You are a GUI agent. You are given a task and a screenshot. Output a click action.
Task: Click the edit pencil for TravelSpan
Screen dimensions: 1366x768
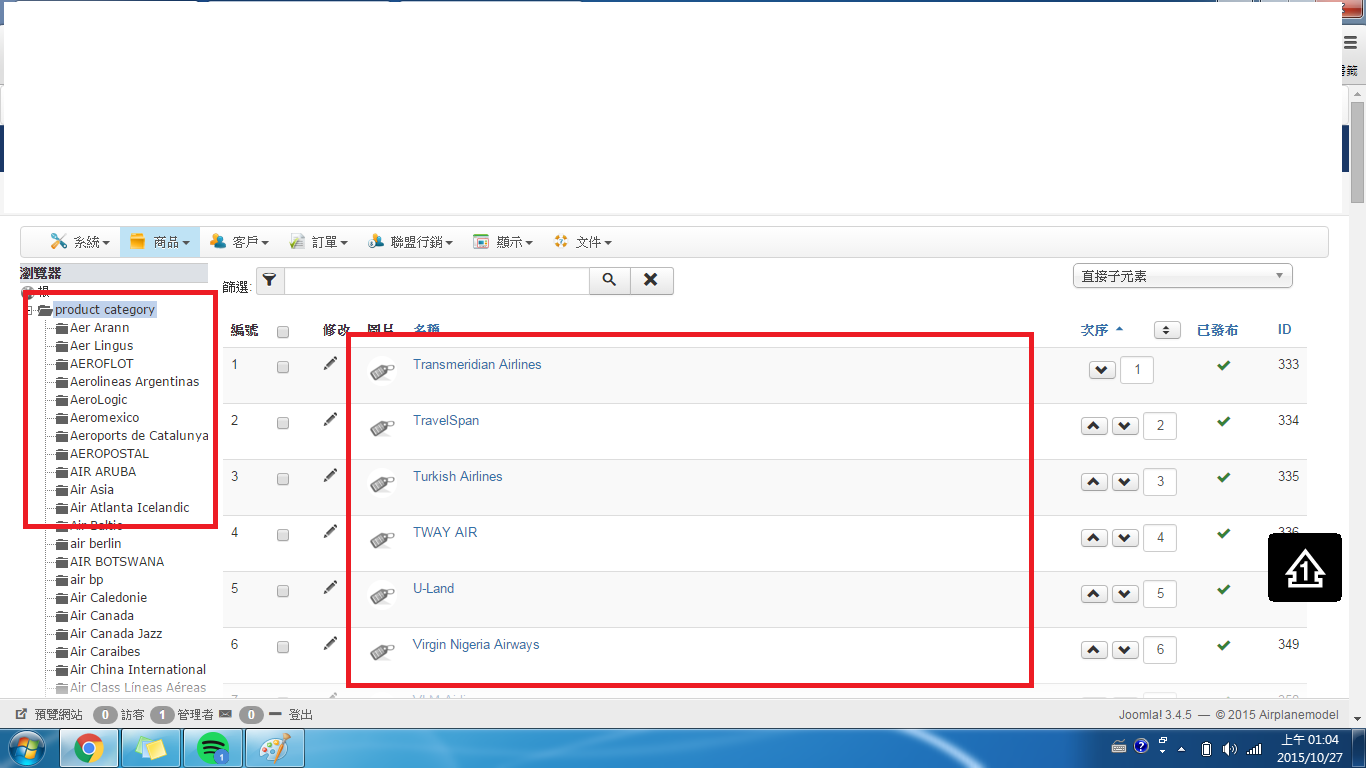(x=330, y=420)
